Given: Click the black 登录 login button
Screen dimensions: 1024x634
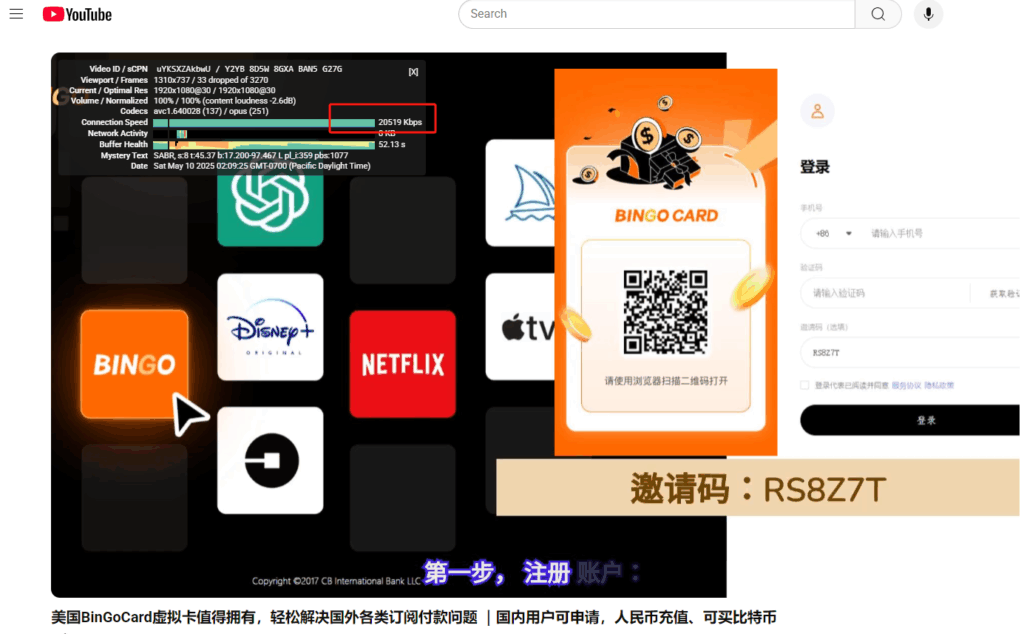Looking at the screenshot, I should [x=910, y=420].
